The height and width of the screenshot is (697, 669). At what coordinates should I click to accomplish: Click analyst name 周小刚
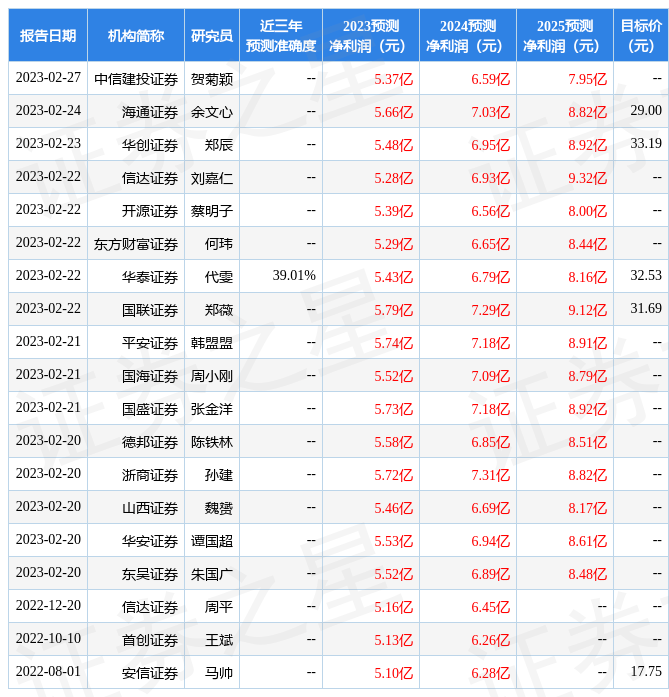212,376
